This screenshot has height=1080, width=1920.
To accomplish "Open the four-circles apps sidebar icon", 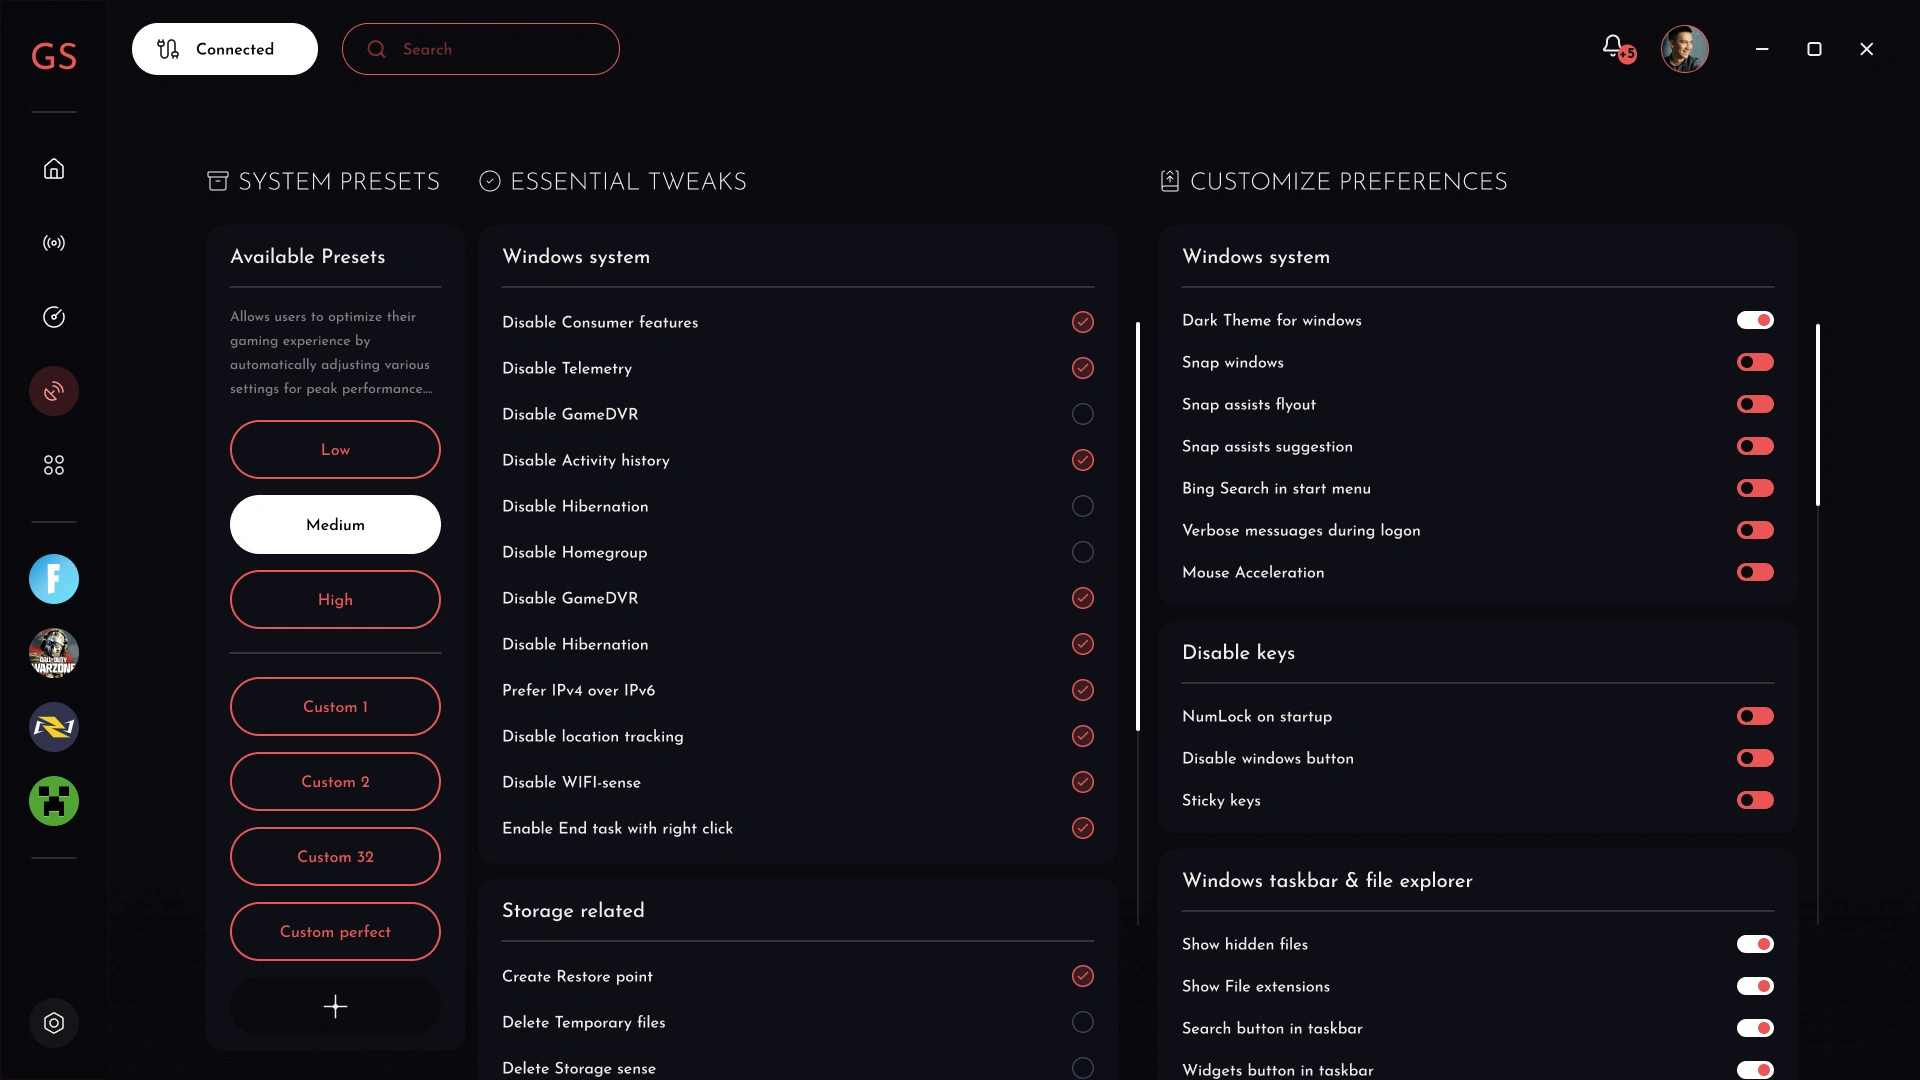I will 54,465.
